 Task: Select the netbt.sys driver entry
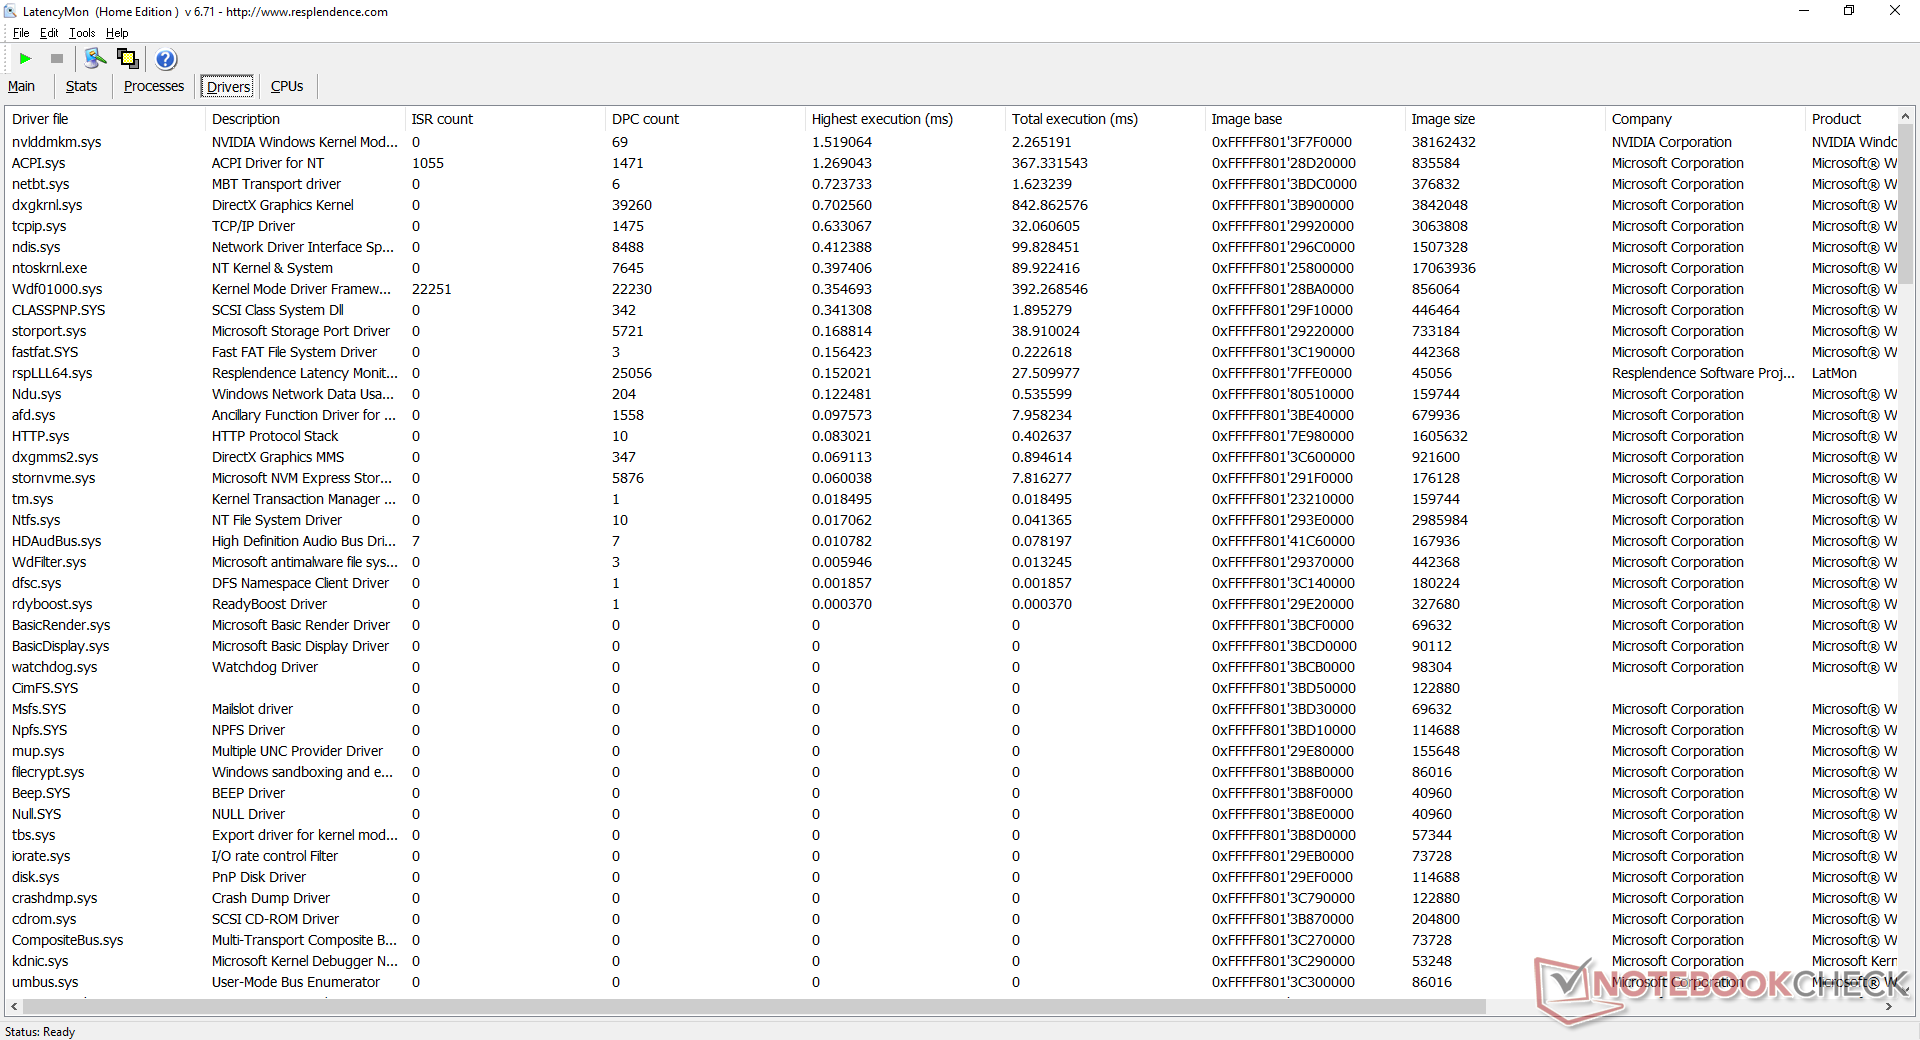click(951, 184)
